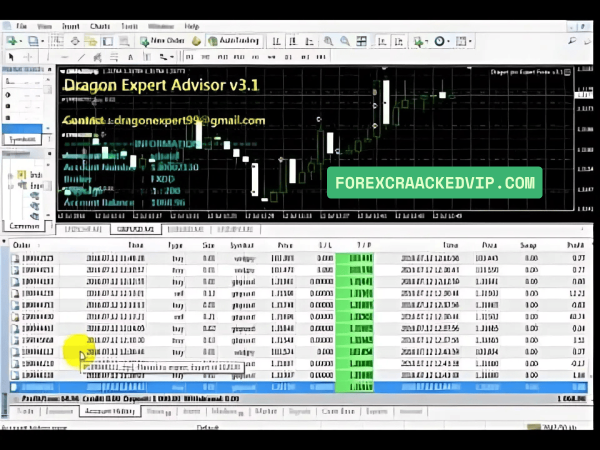Expand the Indicators dropdown arrow
The width and height of the screenshot is (600, 450).
click(x=426, y=41)
